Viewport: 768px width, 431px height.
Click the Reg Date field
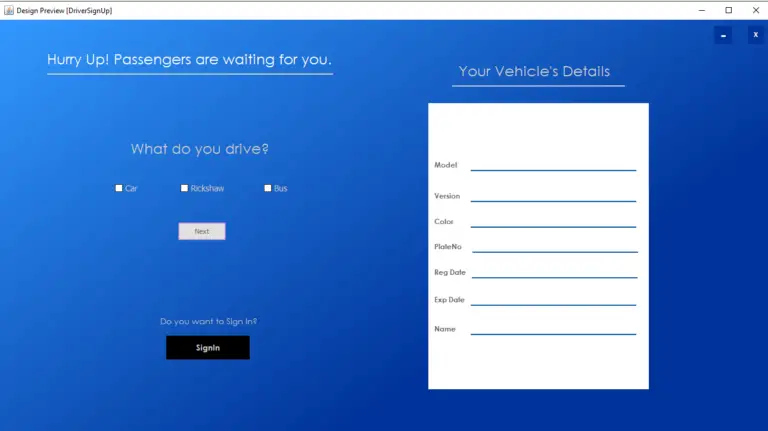[554, 272]
